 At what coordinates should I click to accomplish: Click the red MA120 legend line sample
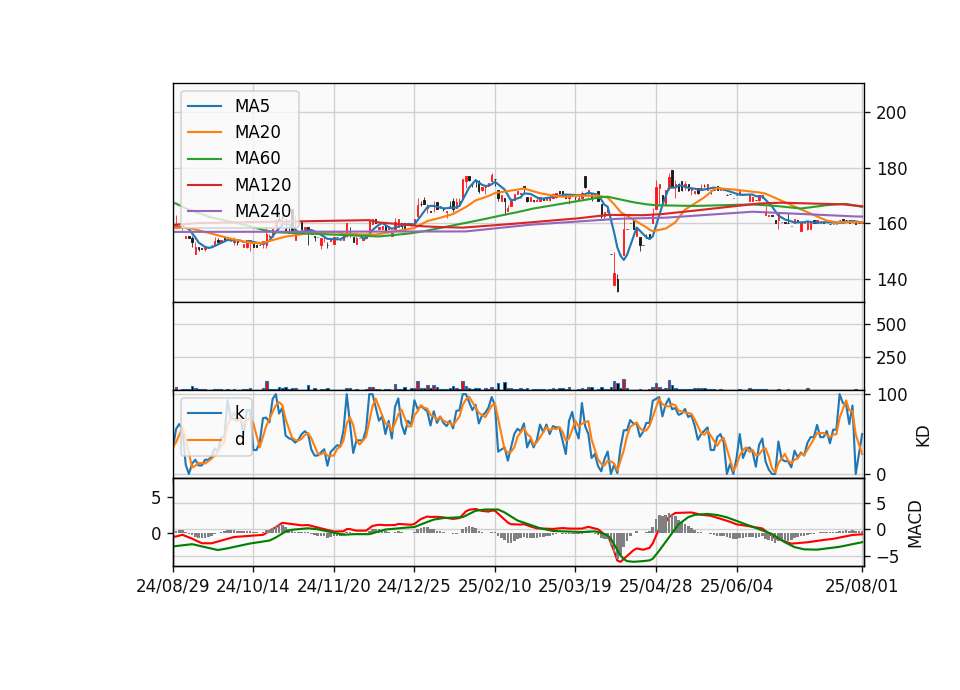[x=204, y=185]
